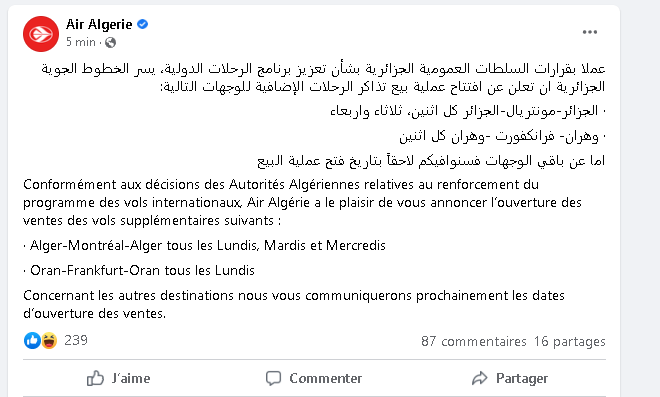Open the 87 commentaires link
This screenshot has width=660, height=397.
pyautogui.click(x=474, y=341)
